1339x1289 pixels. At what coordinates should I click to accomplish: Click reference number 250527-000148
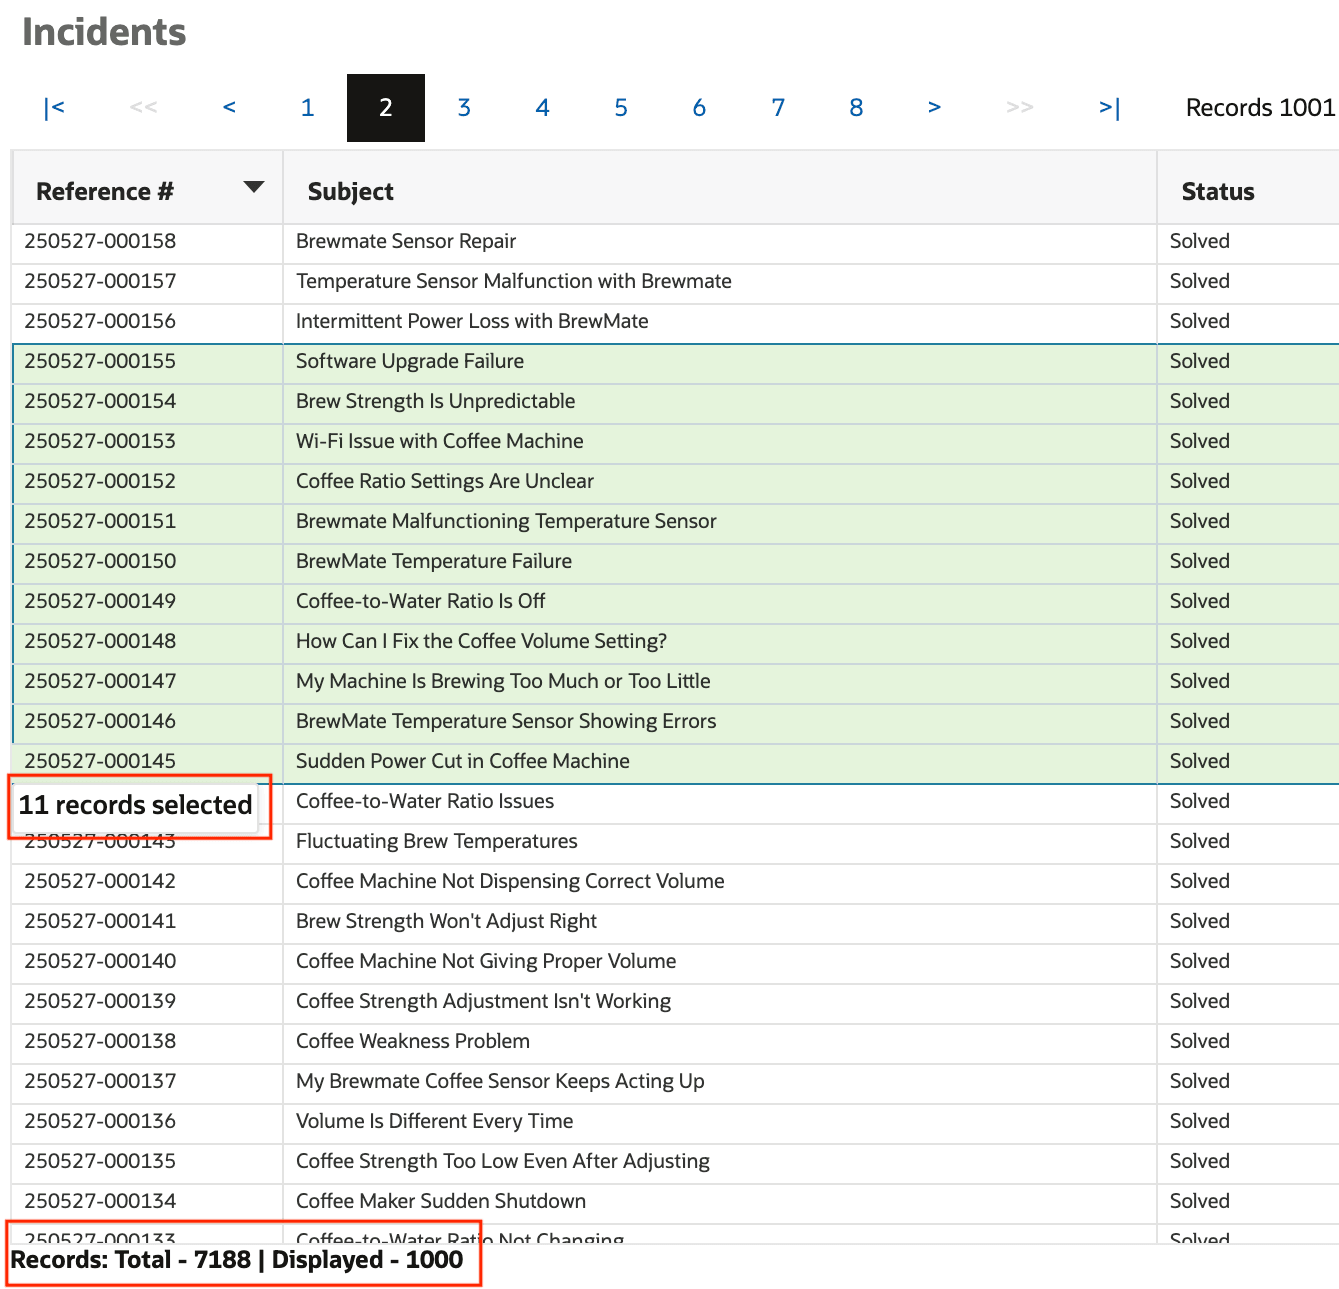(x=100, y=641)
